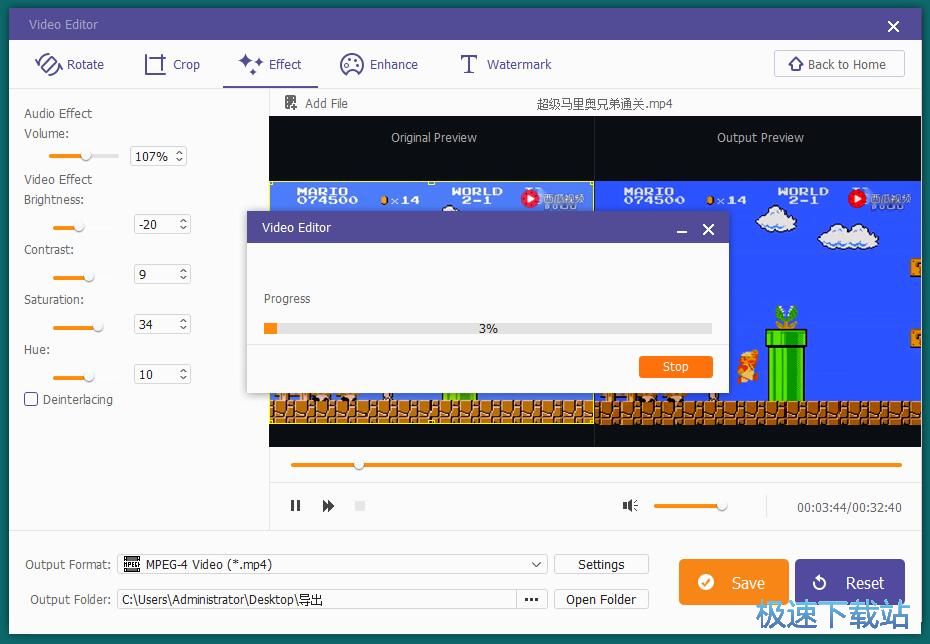
Task: Open the Enhance tab
Action: pyautogui.click(x=379, y=64)
